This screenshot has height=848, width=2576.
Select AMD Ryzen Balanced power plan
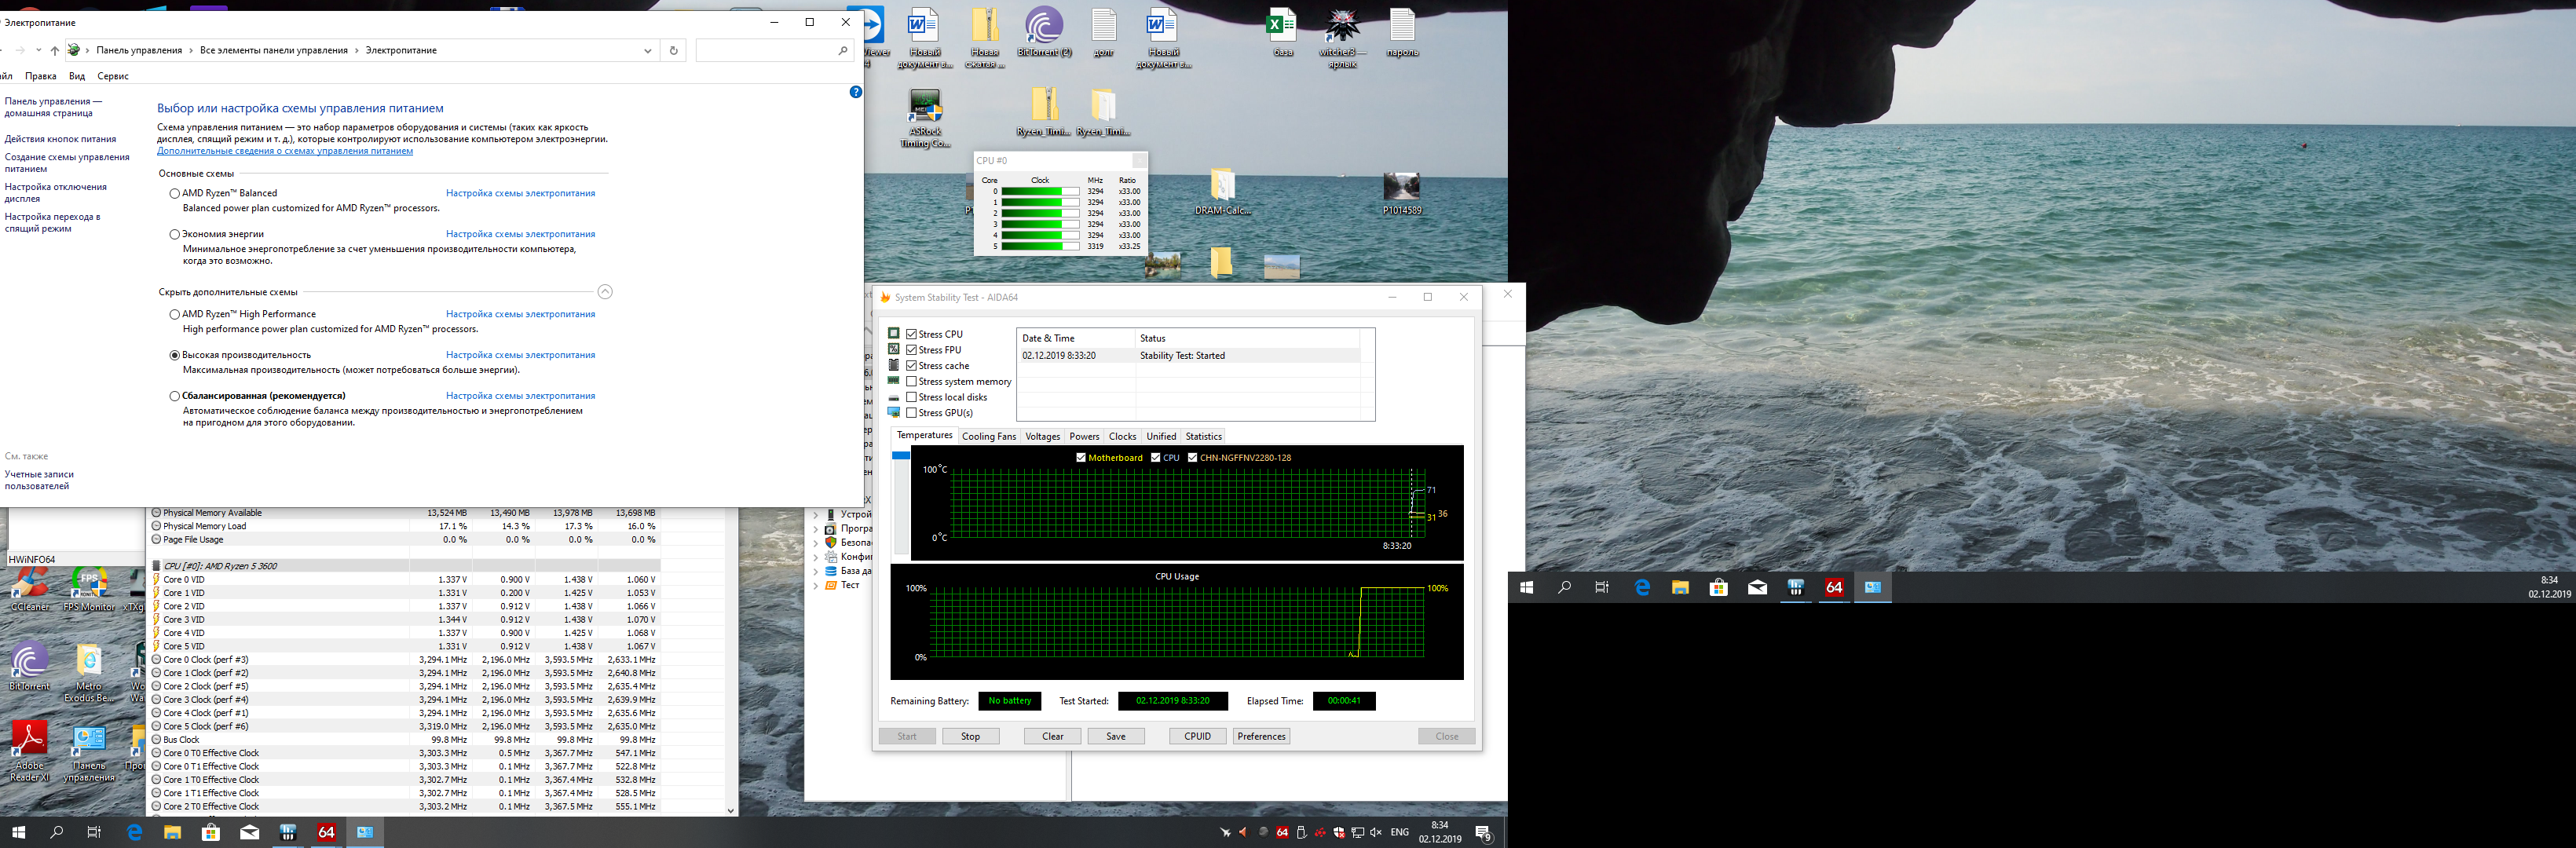[x=175, y=194]
